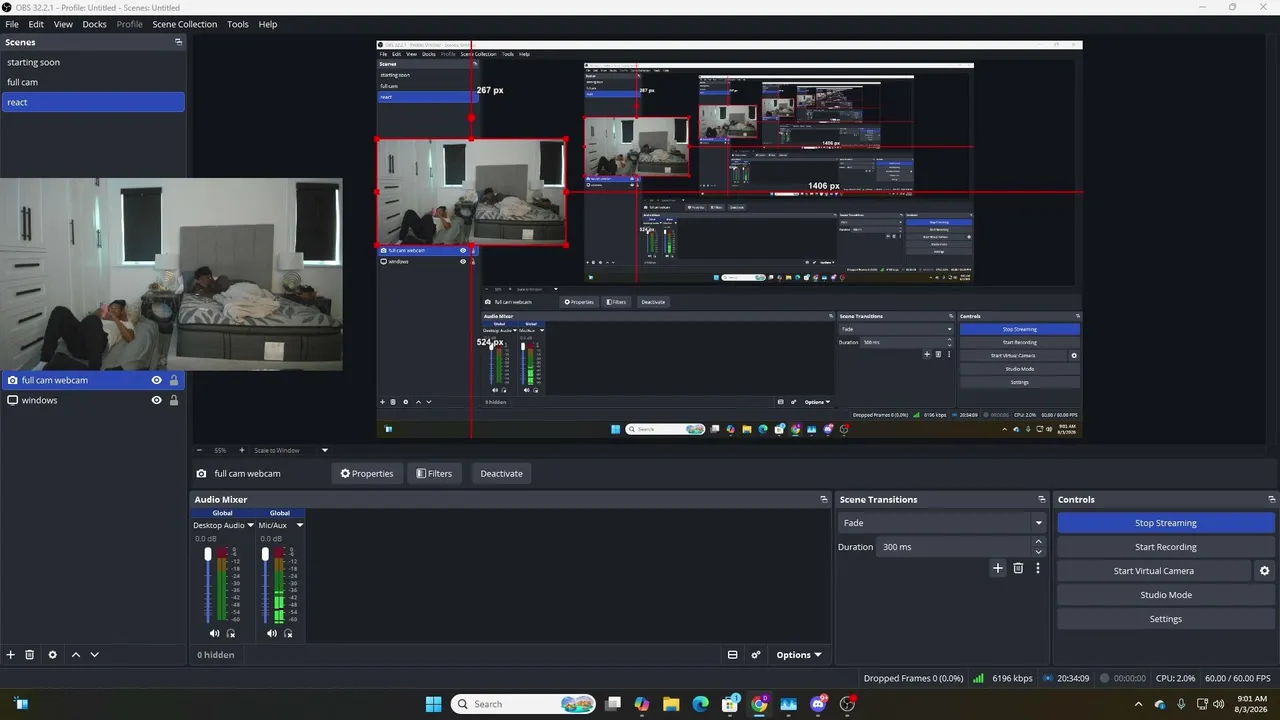Undock the Controls panel

[1272, 499]
